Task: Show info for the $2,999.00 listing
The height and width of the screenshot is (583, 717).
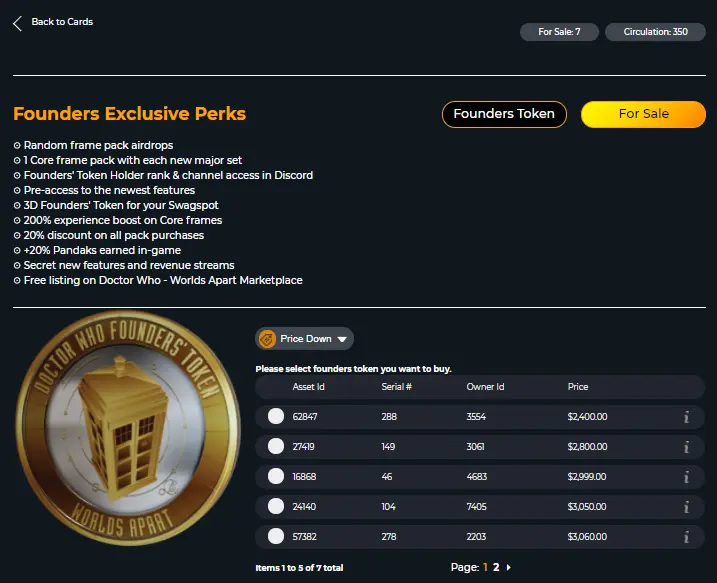Action: coord(686,477)
